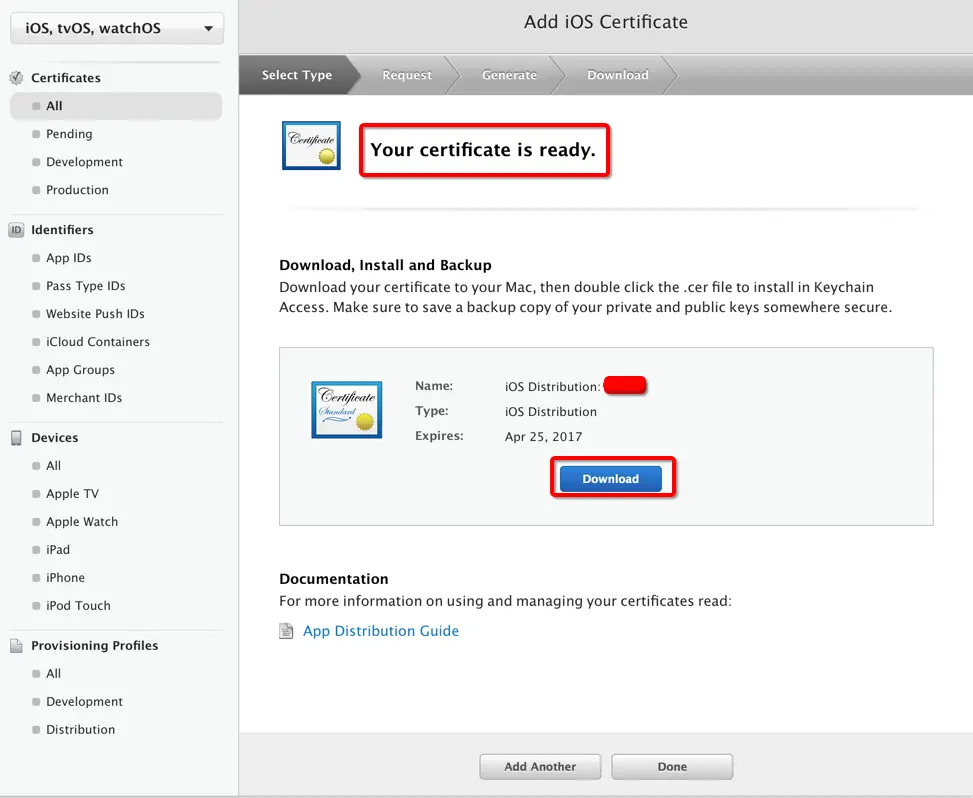The height and width of the screenshot is (798, 973).
Task: Open Pass Type IDs
Action: pos(86,286)
